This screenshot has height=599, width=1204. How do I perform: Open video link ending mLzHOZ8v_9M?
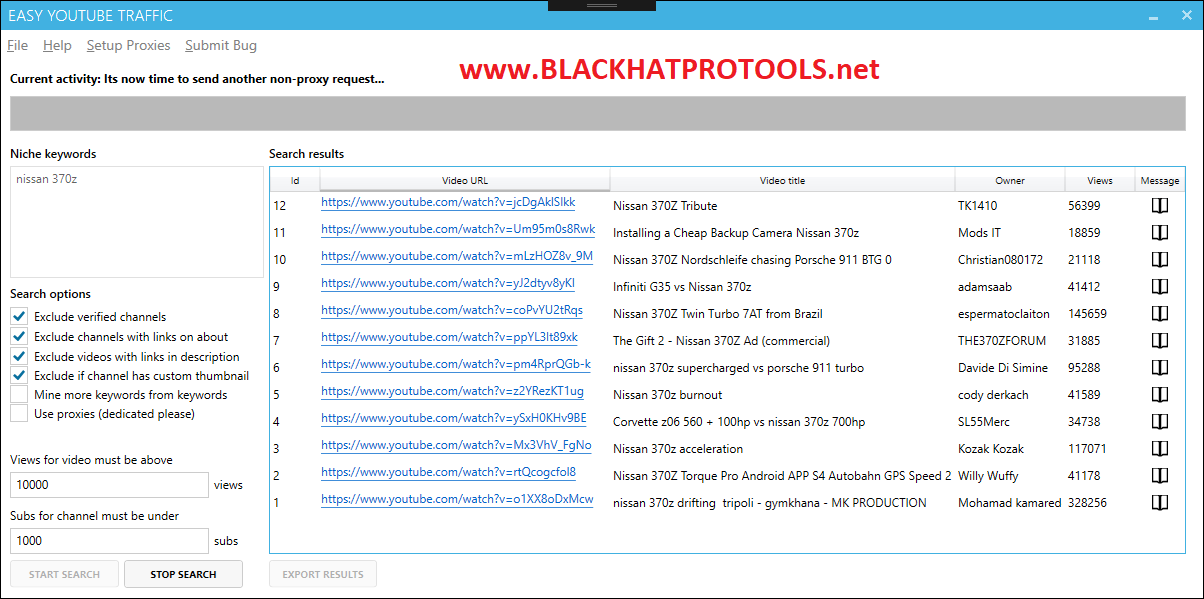click(x=457, y=257)
